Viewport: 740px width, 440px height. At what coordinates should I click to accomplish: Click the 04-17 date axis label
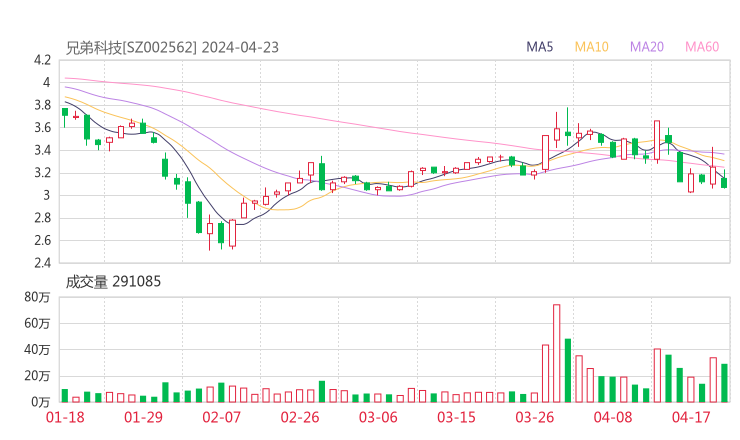691,417
